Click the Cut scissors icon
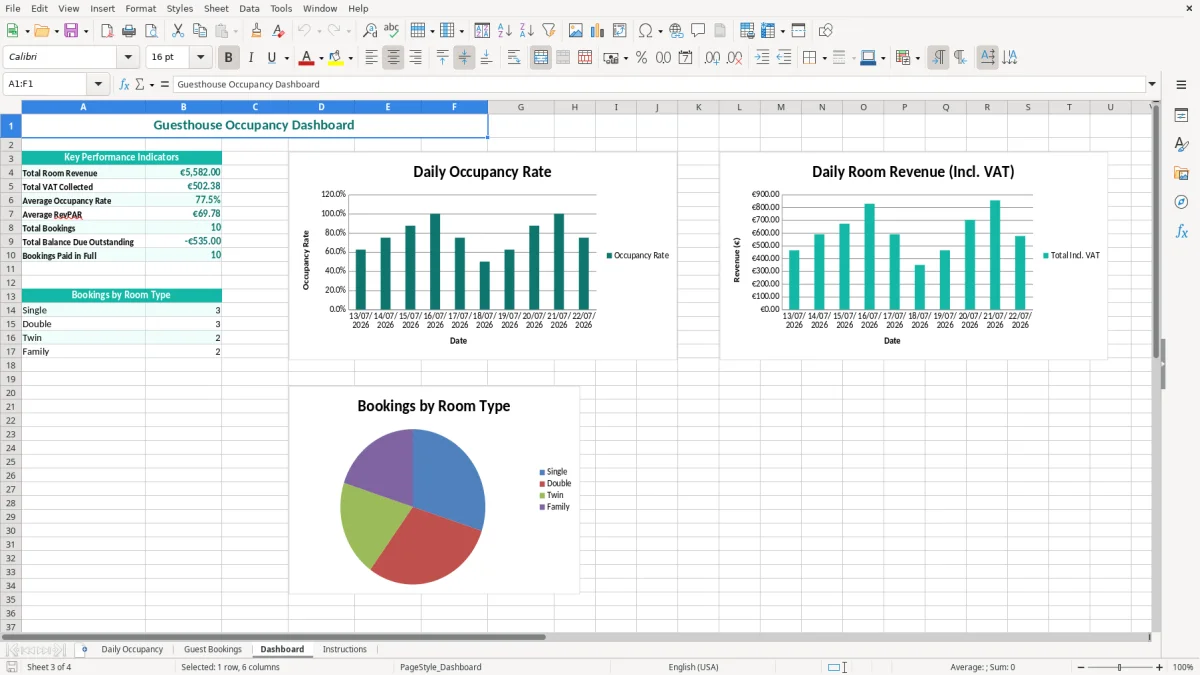This screenshot has width=1200, height=675. coord(178,31)
